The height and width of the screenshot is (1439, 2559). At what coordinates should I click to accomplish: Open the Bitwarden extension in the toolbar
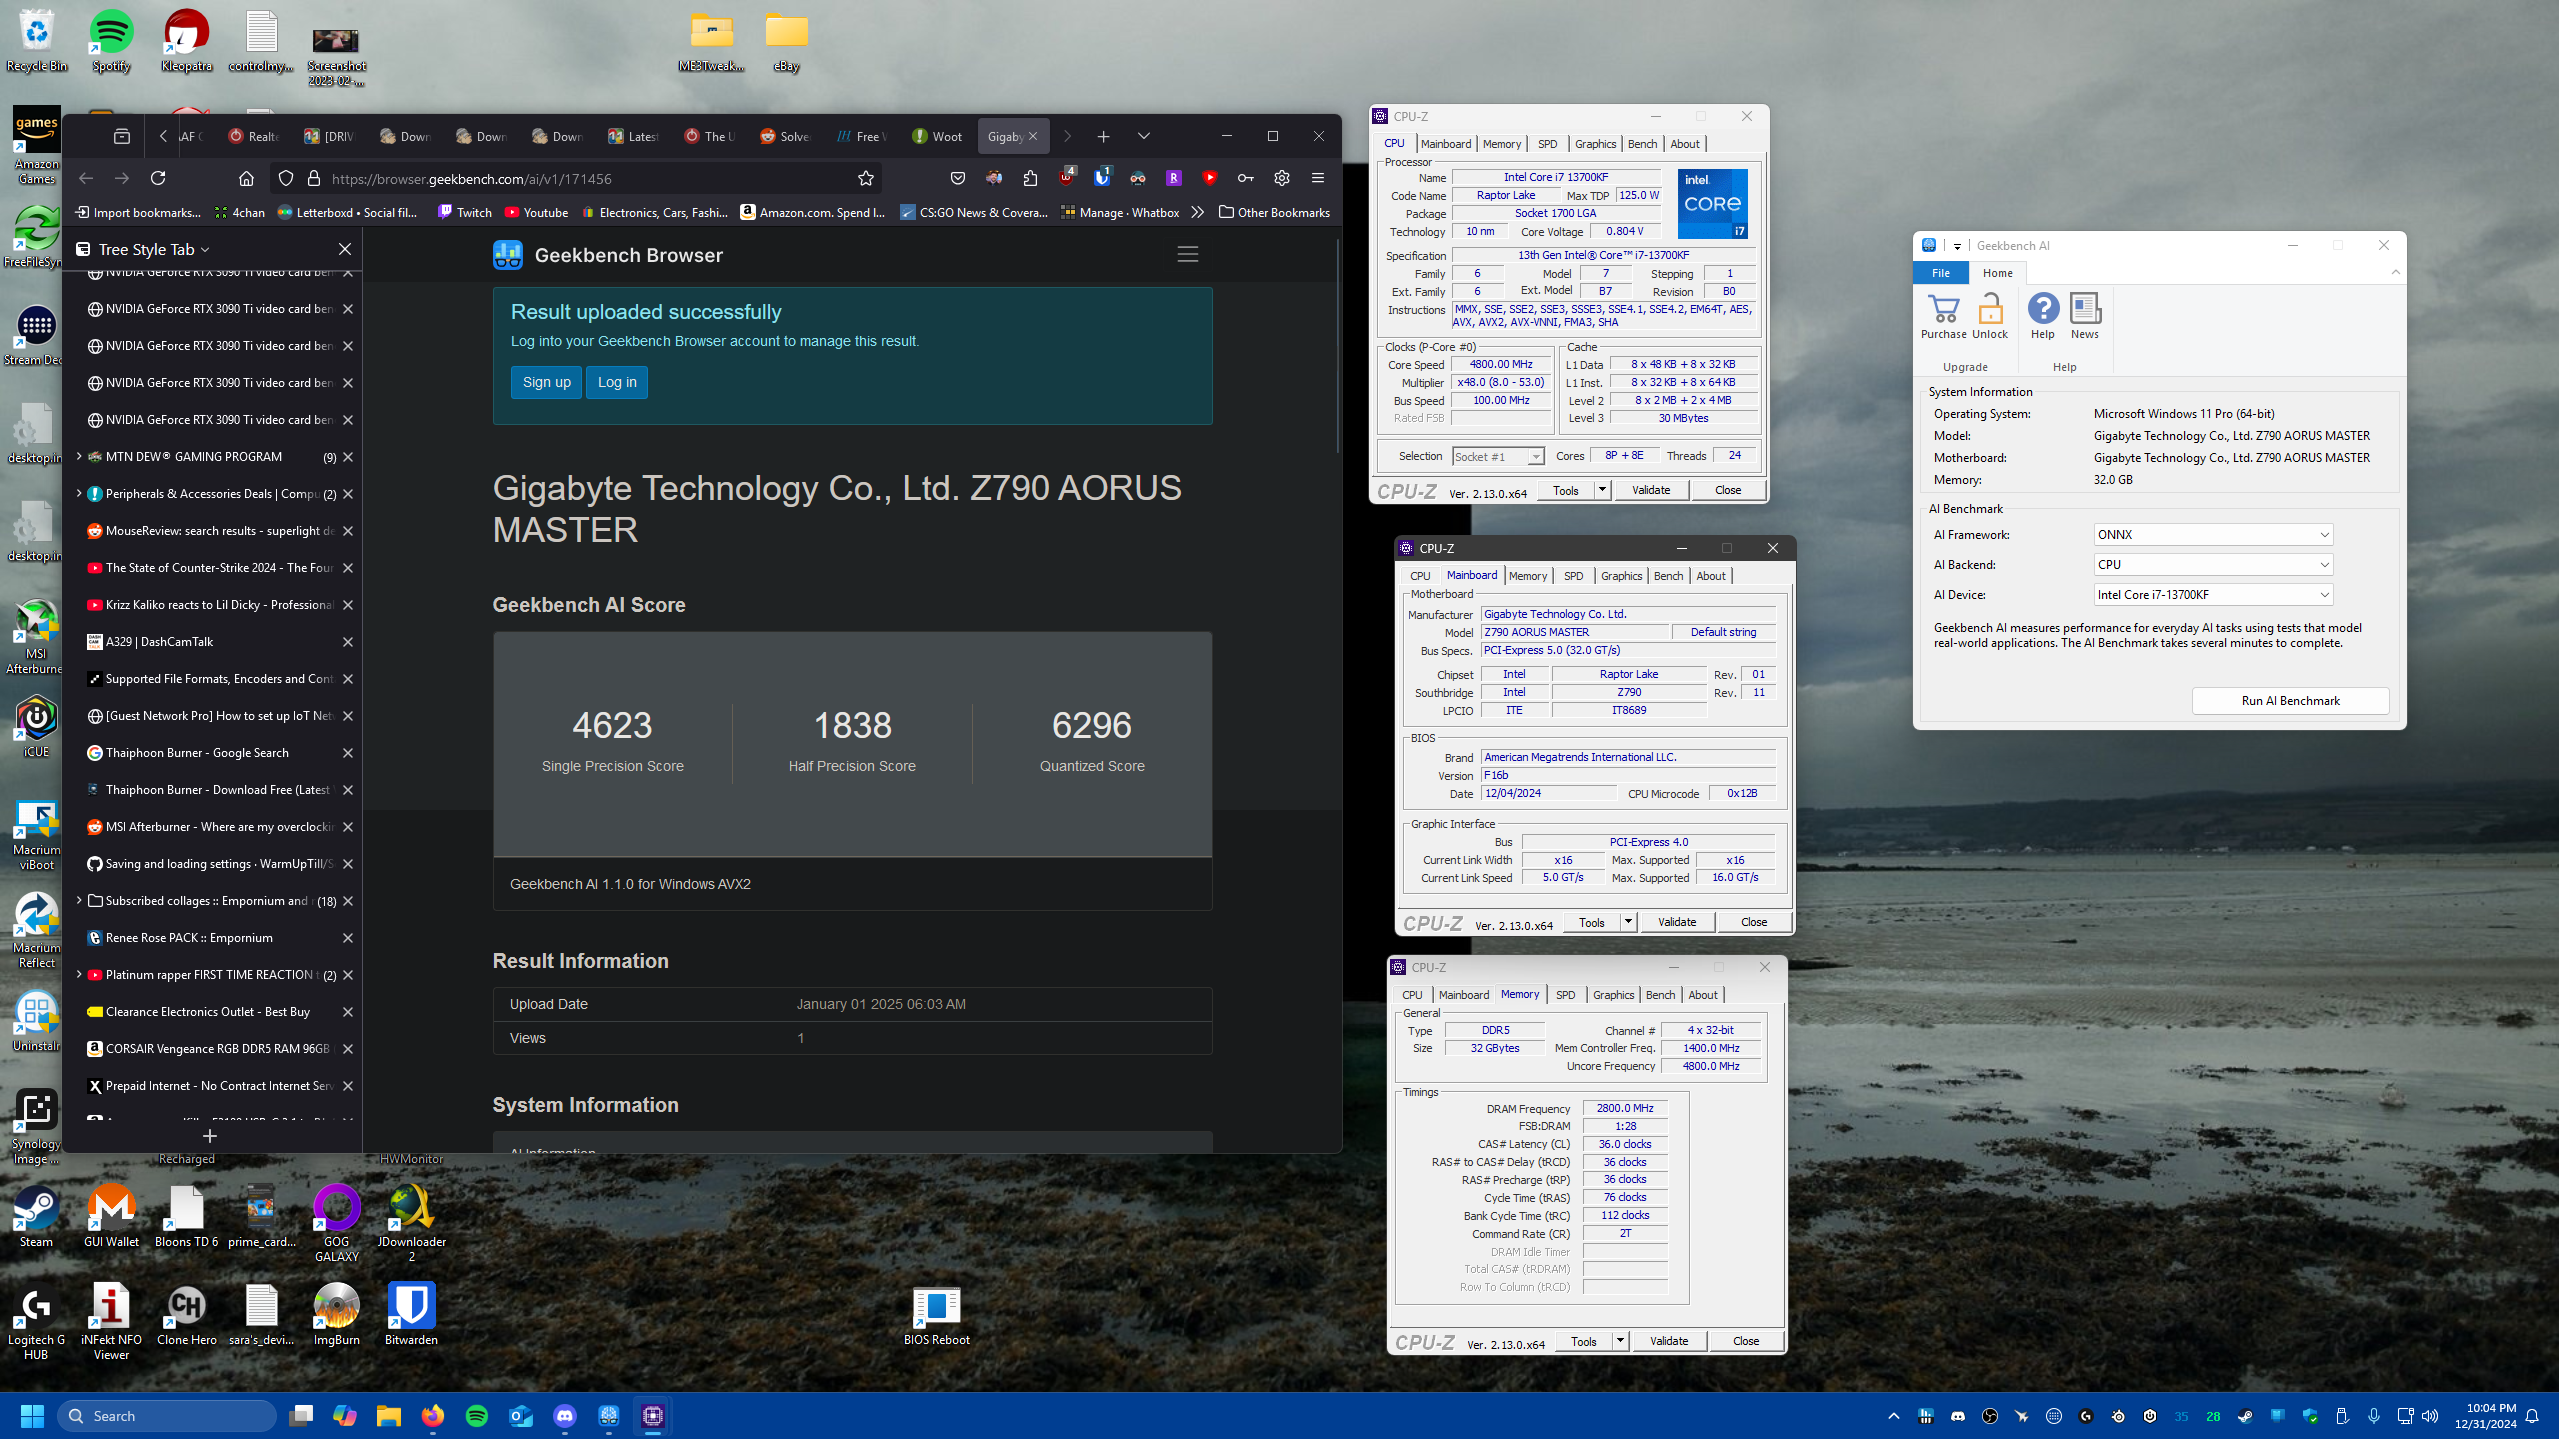tap(1102, 178)
